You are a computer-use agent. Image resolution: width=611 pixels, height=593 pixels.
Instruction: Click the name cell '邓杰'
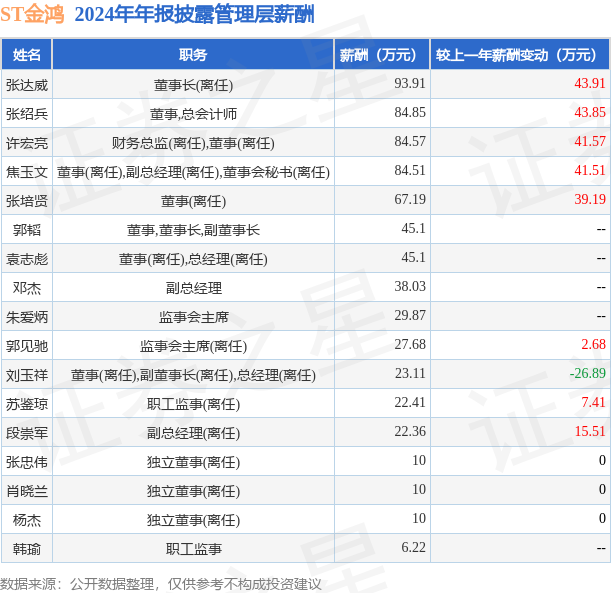[26, 288]
